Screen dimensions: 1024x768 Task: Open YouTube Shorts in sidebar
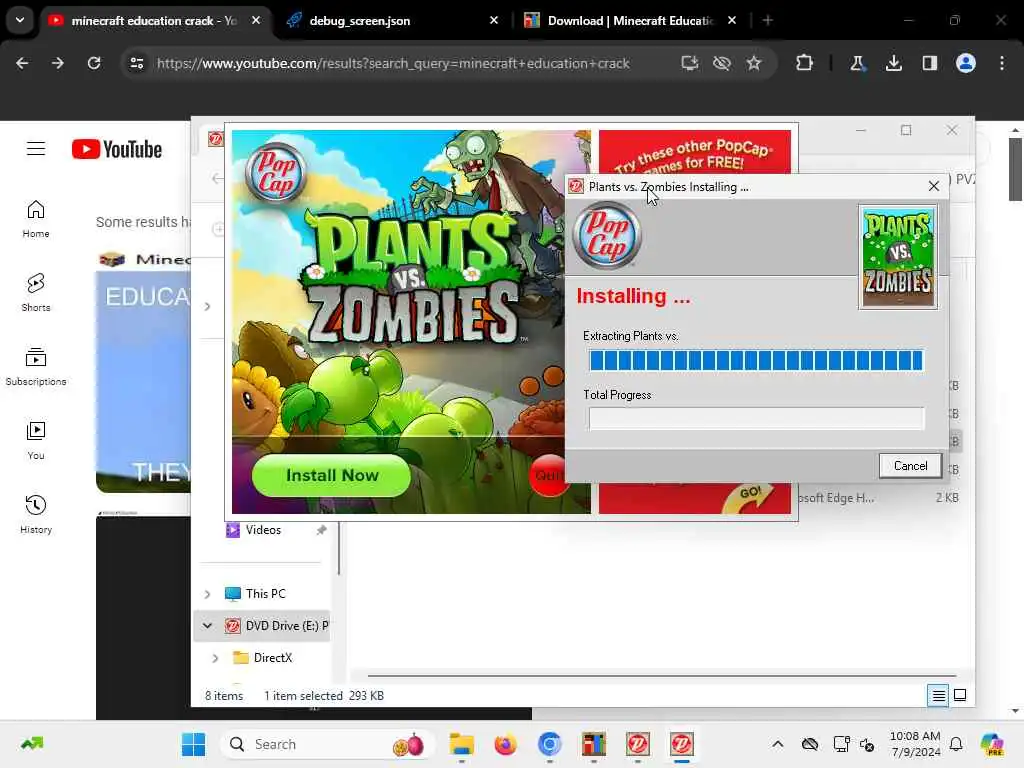click(x=36, y=293)
